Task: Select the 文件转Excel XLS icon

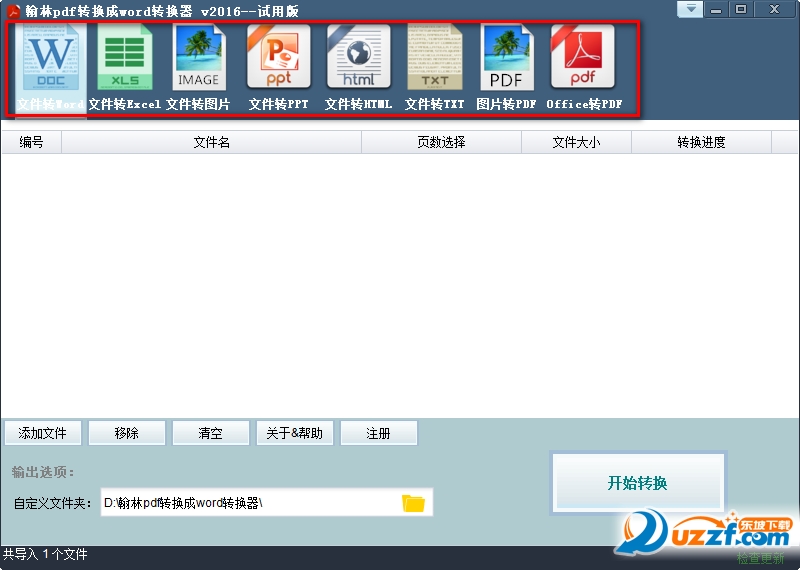Action: coord(125,58)
